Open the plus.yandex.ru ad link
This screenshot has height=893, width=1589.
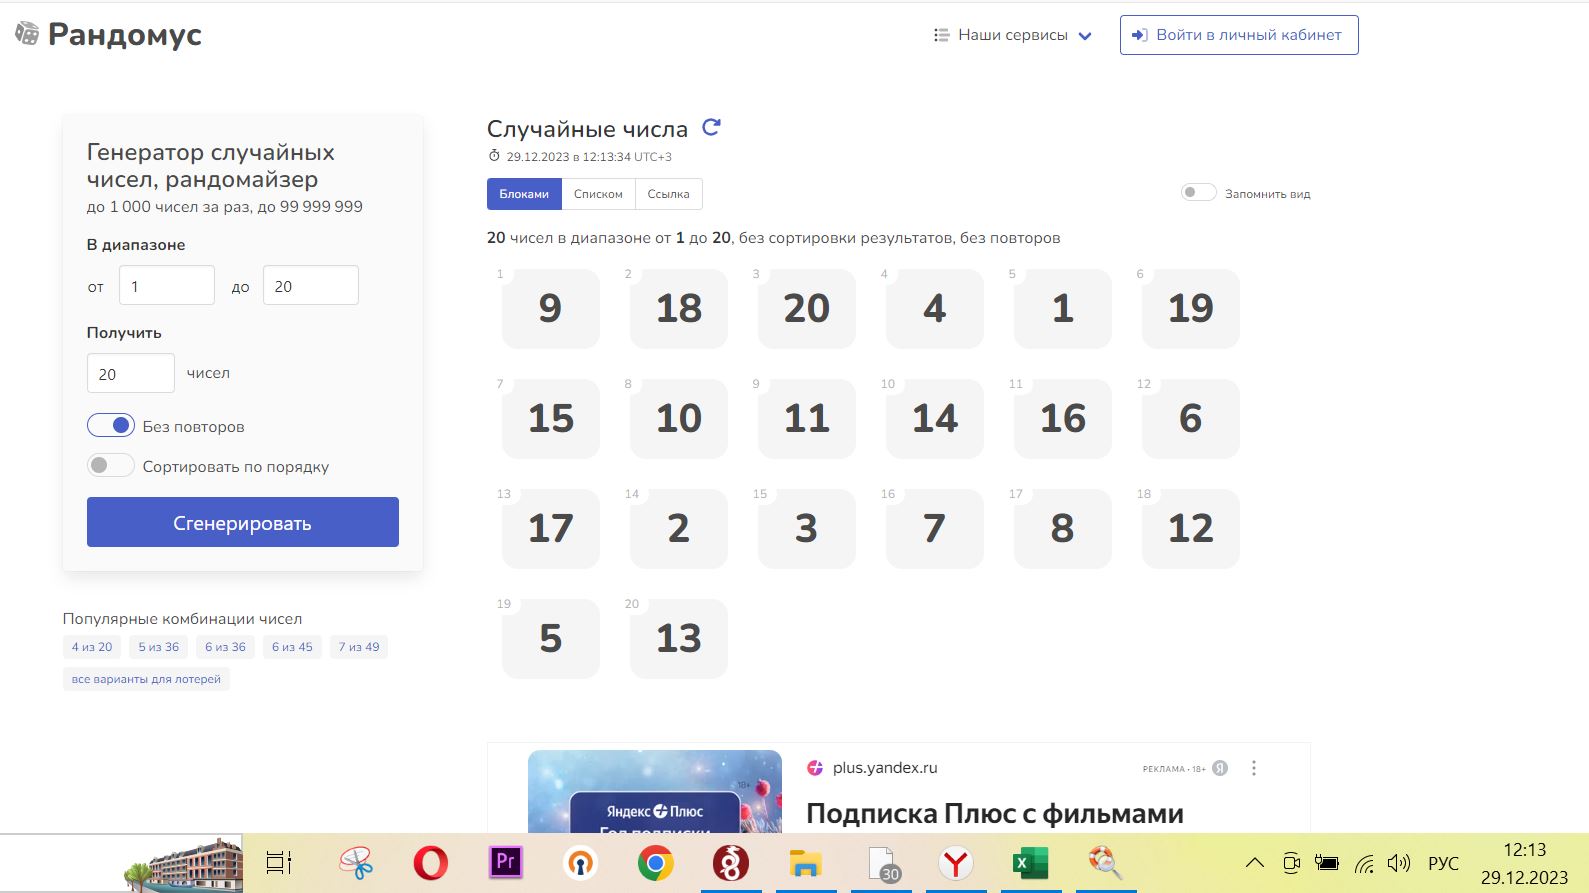click(x=885, y=768)
